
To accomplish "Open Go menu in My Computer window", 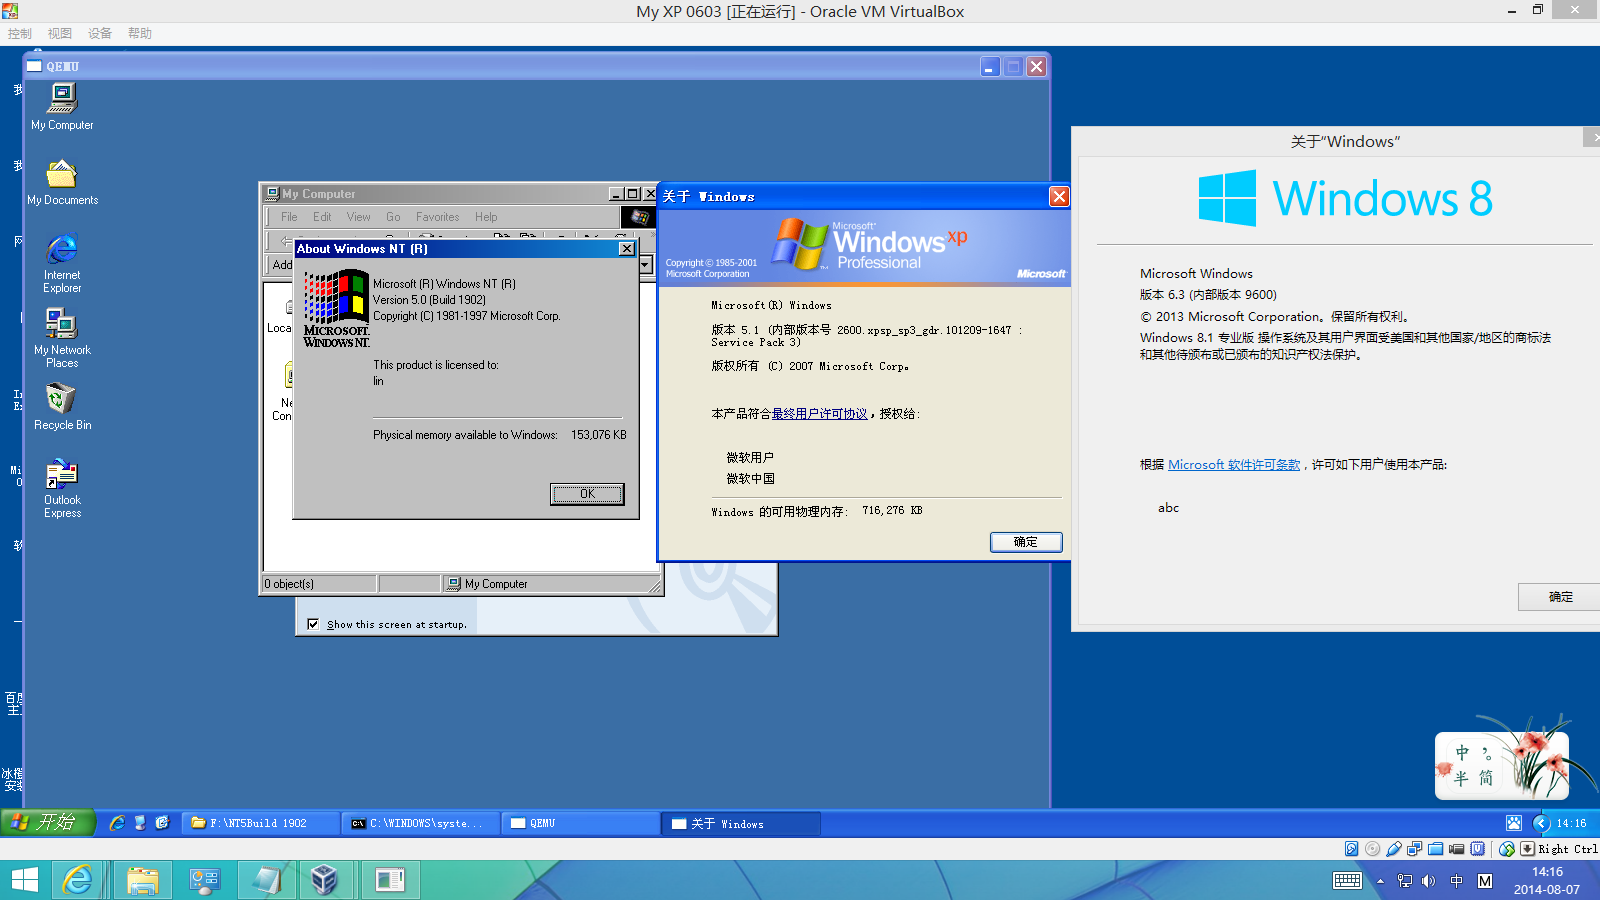I will pyautogui.click(x=393, y=217).
